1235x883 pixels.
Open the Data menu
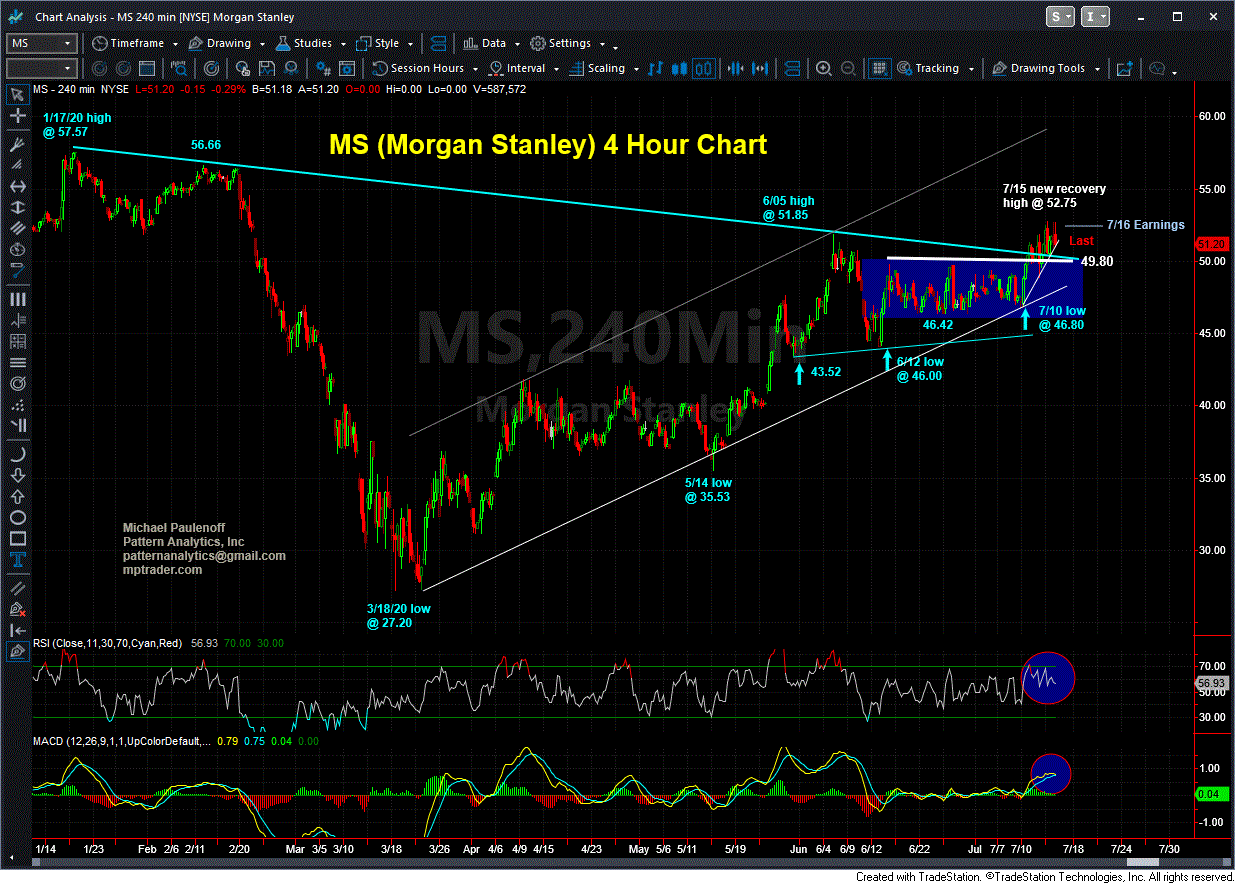click(x=485, y=43)
